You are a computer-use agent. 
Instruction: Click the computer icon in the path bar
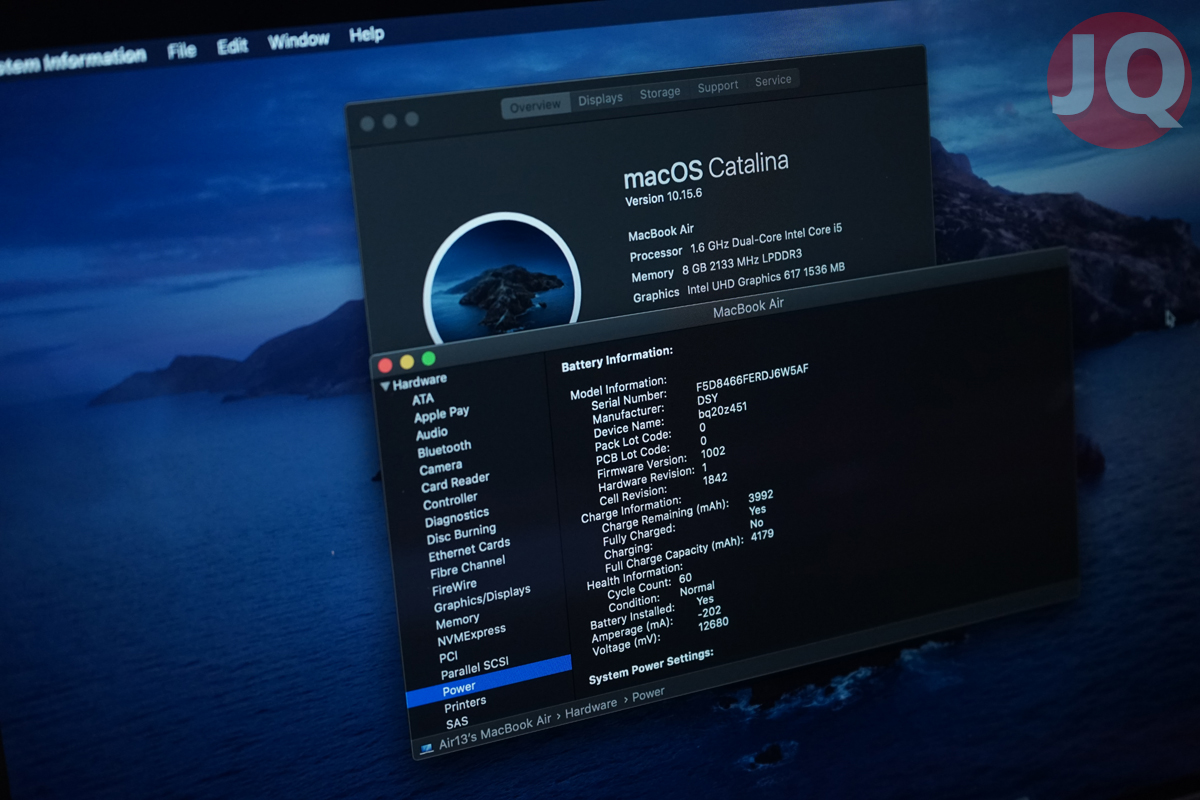tap(426, 747)
